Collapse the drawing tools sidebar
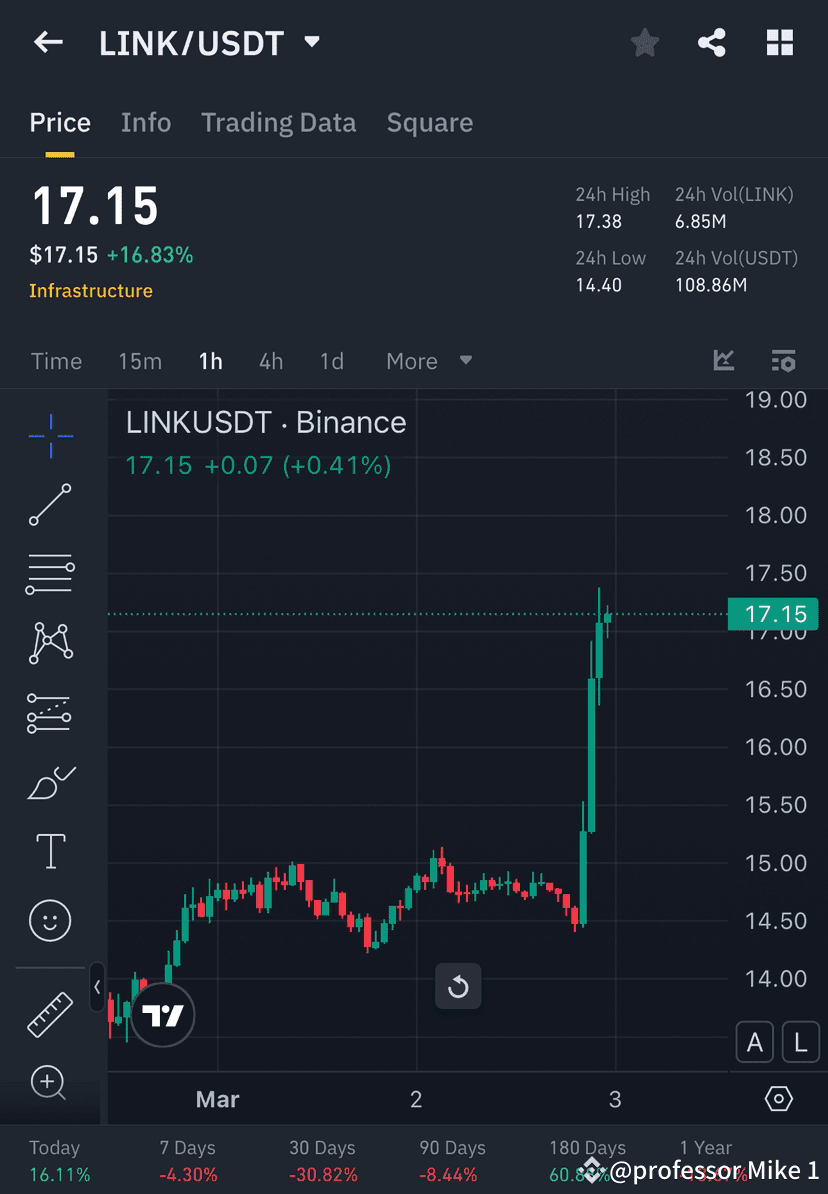 click(x=97, y=987)
